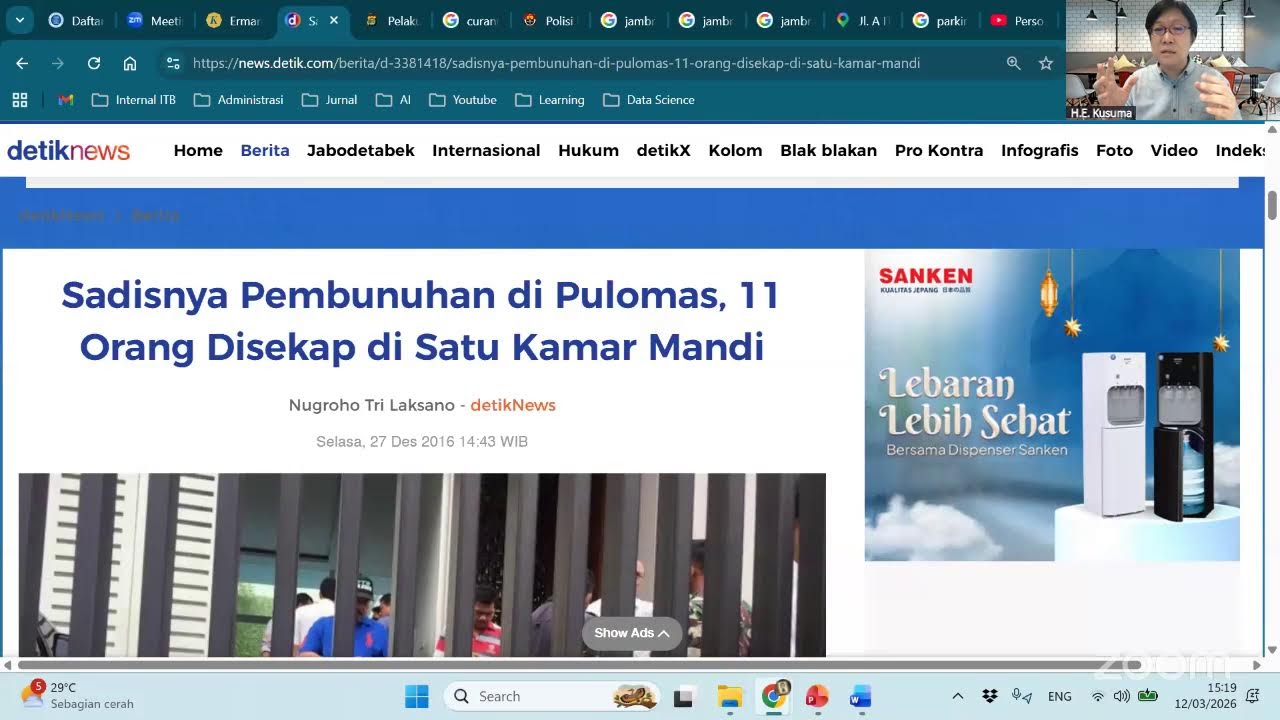This screenshot has height=720, width=1280.
Task: Open the apps grid in bookmarks bar
Action: point(20,100)
